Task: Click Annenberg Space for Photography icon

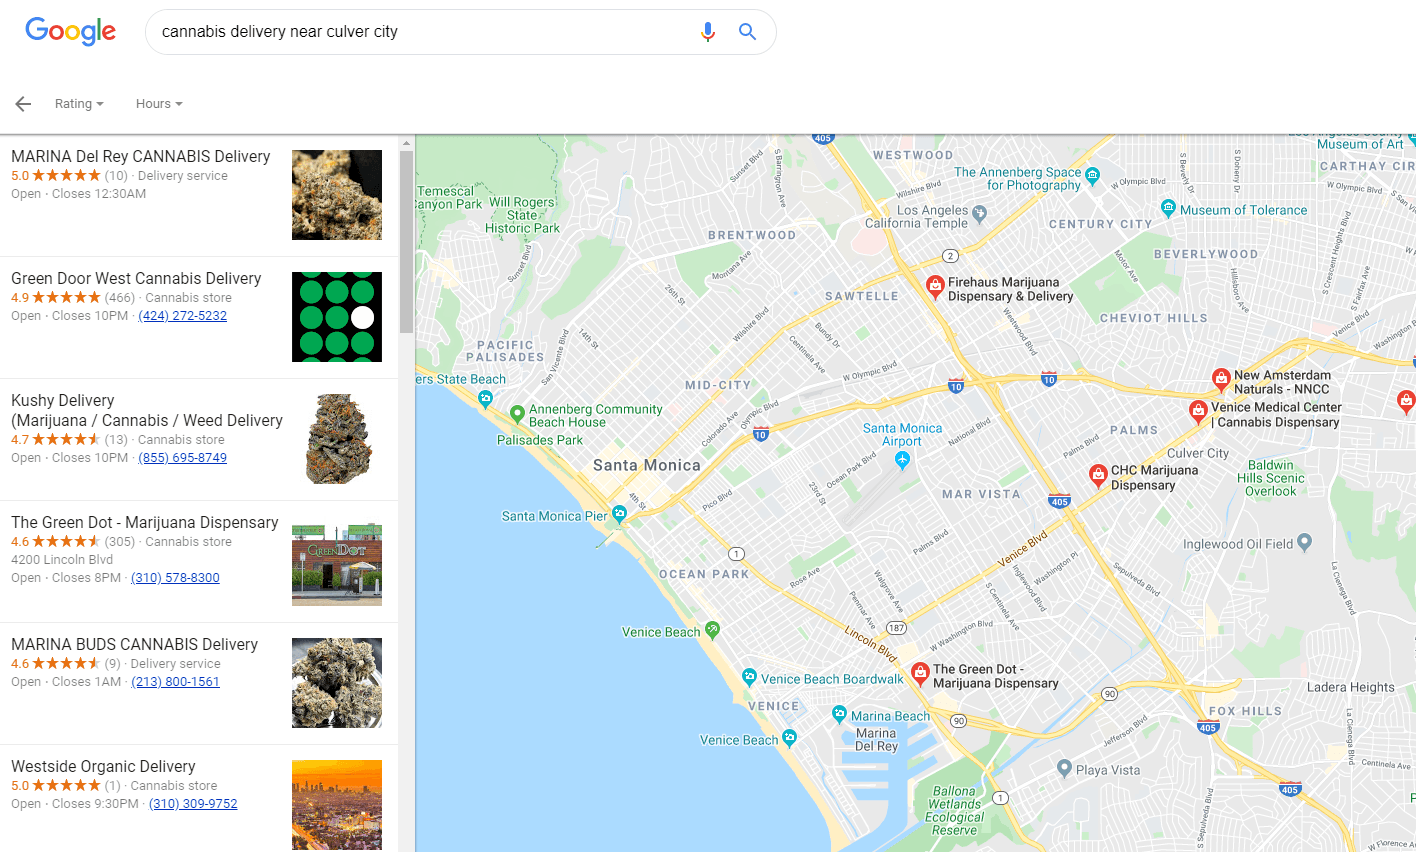Action: pos(1092,177)
